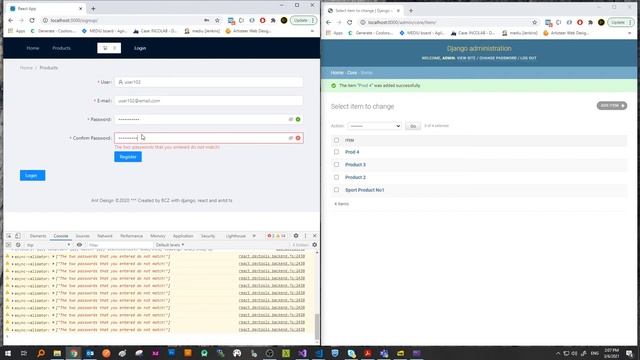Viewport: 640px width, 360px height.
Task: Switch to the Performance tab in DevTools
Action: coord(131,236)
